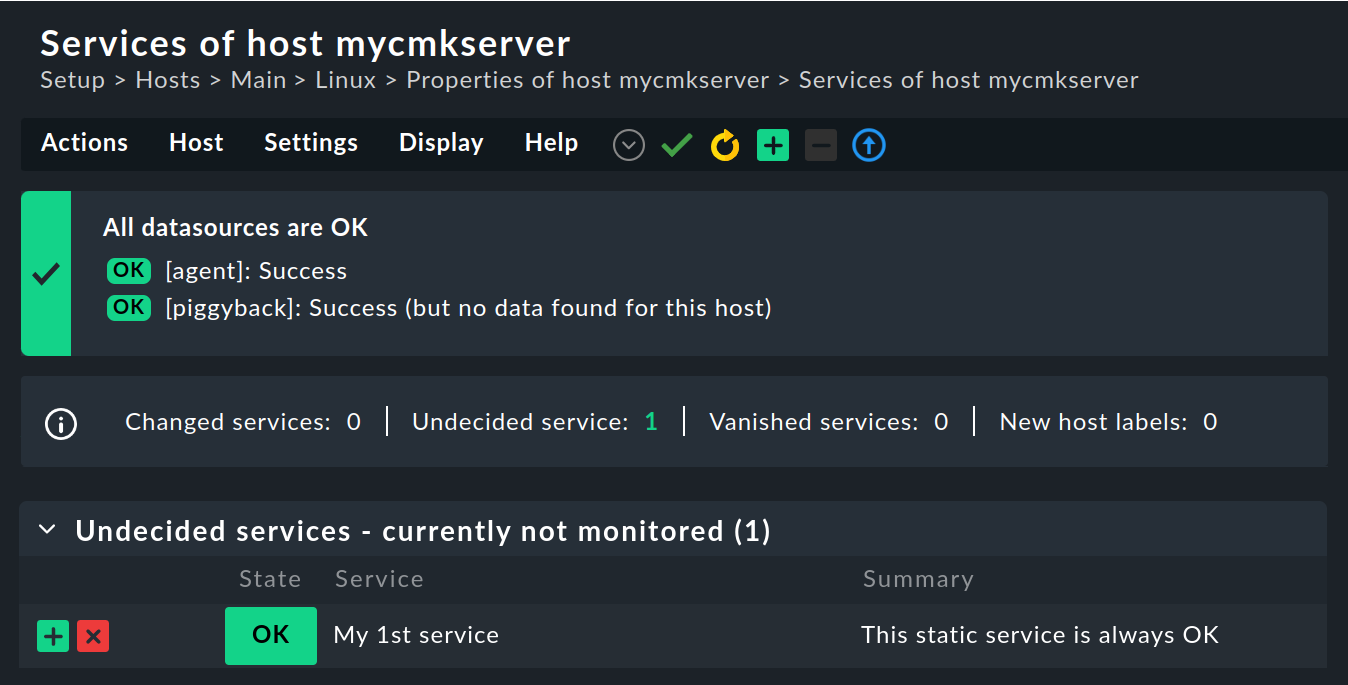Click the Undecided service count number 1

651,422
